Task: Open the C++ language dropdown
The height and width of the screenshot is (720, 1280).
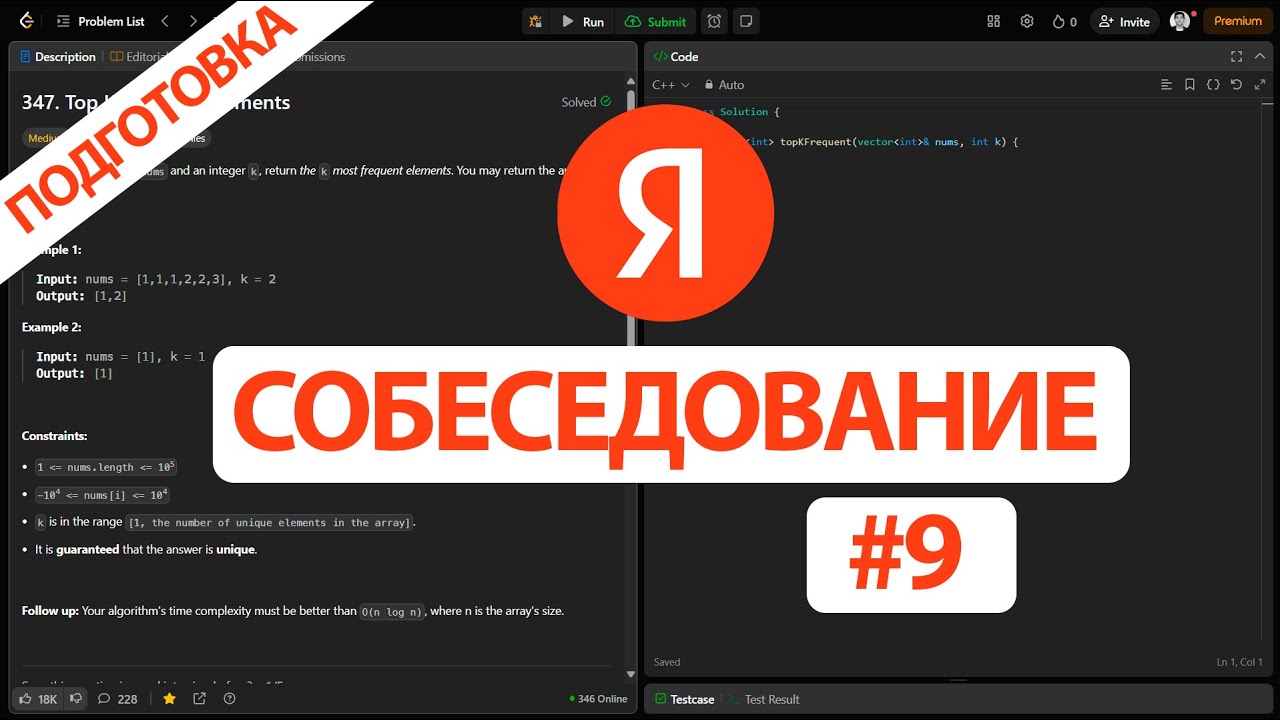Action: click(x=669, y=85)
